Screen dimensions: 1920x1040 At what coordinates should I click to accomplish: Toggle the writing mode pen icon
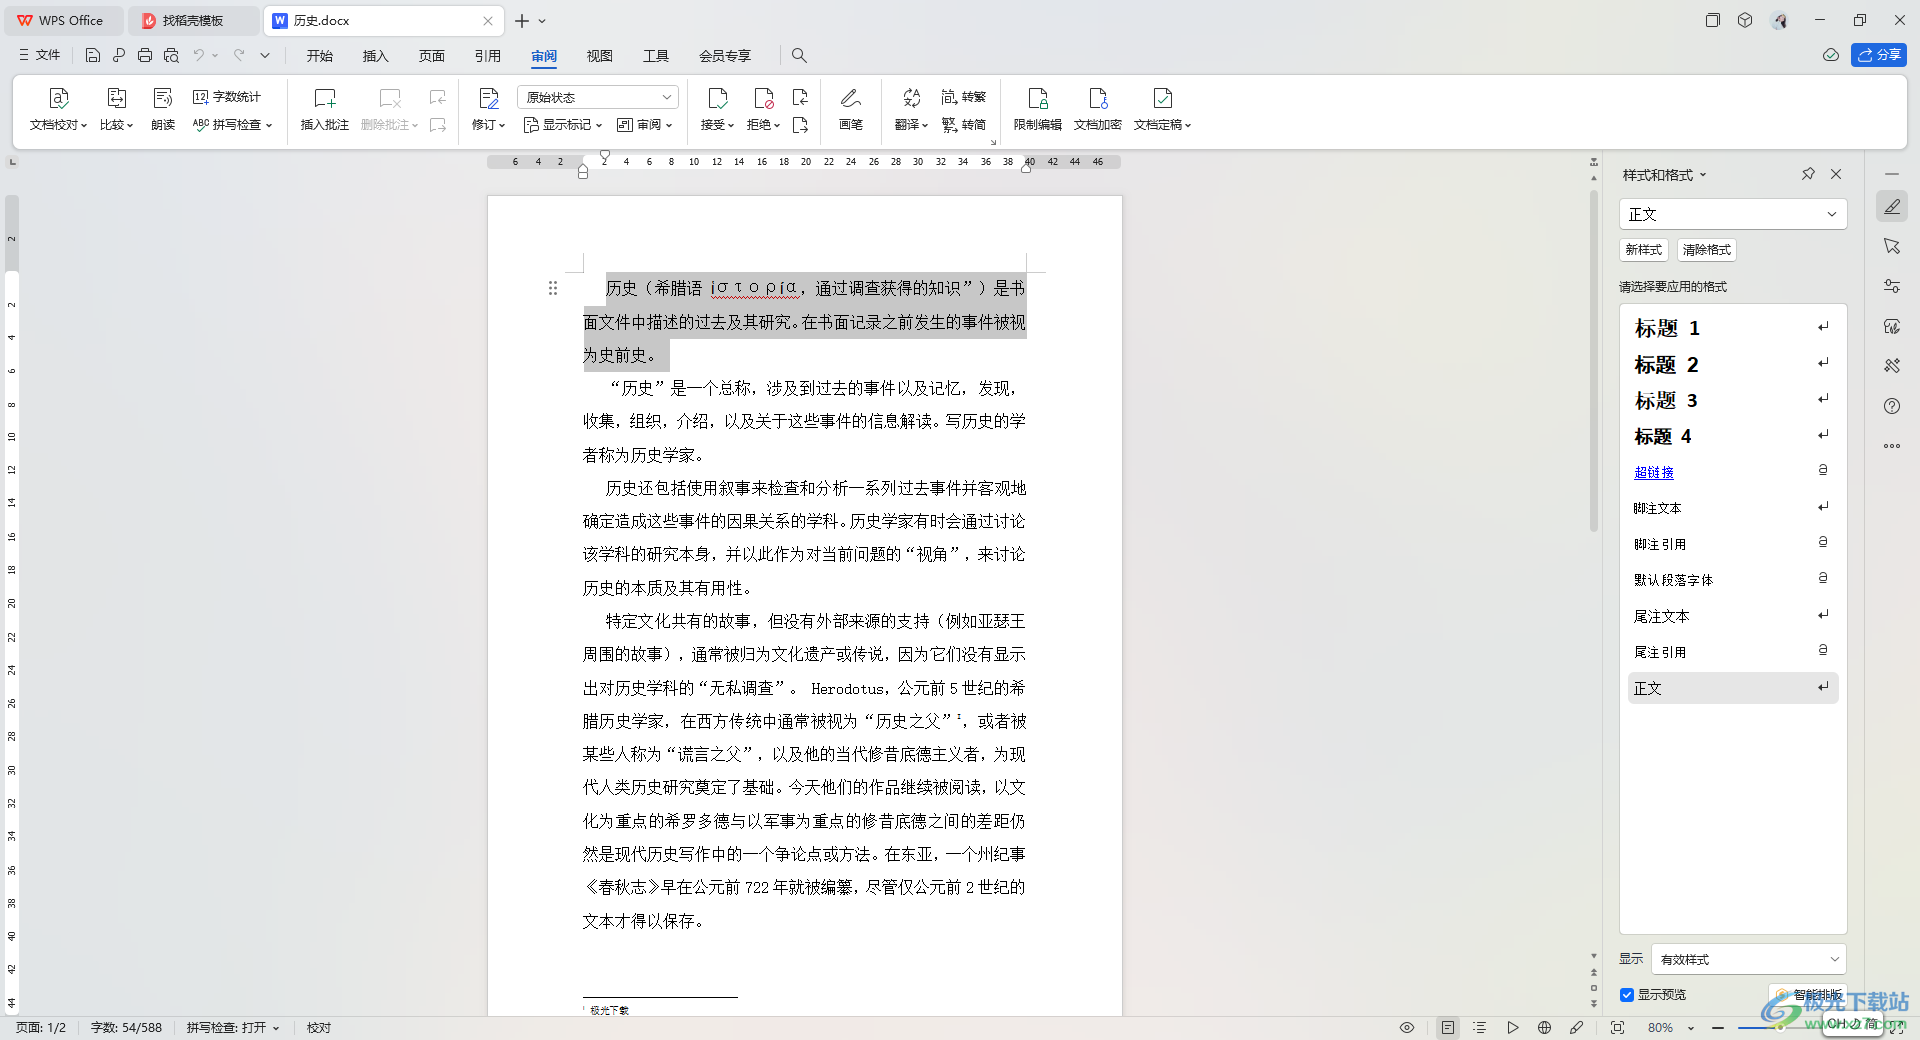point(1577,1027)
